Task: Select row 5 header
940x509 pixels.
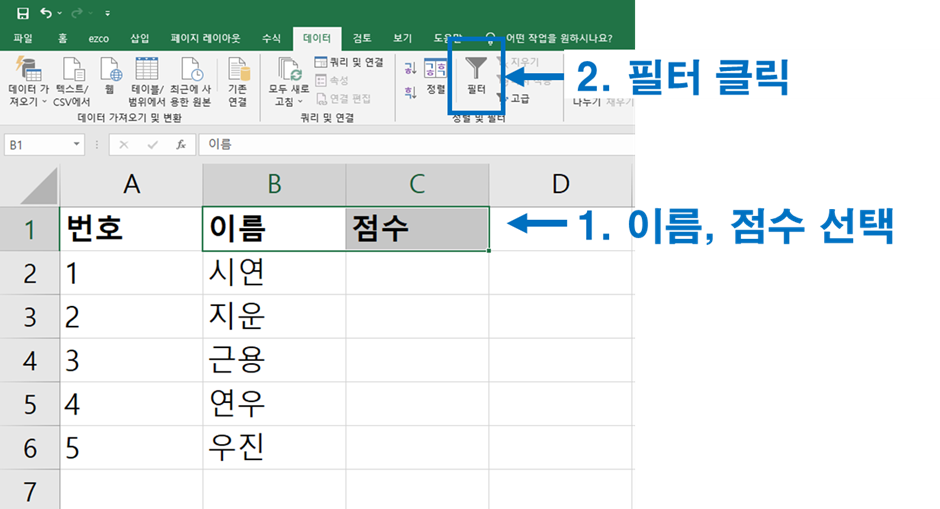Action: click(x=29, y=404)
